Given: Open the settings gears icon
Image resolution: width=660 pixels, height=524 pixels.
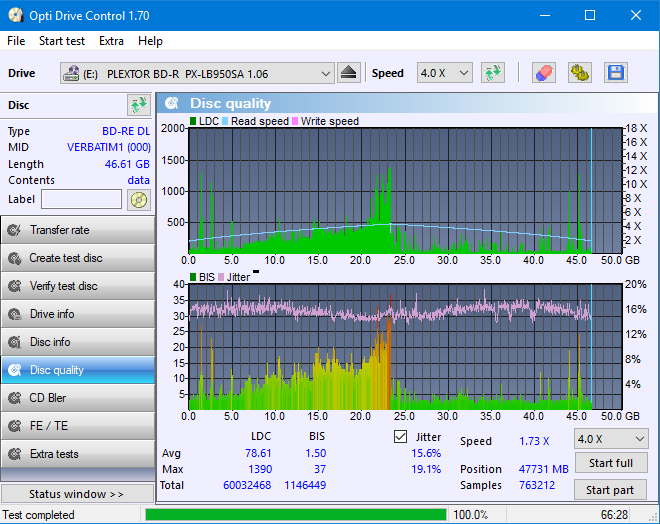Looking at the screenshot, I should click(580, 73).
